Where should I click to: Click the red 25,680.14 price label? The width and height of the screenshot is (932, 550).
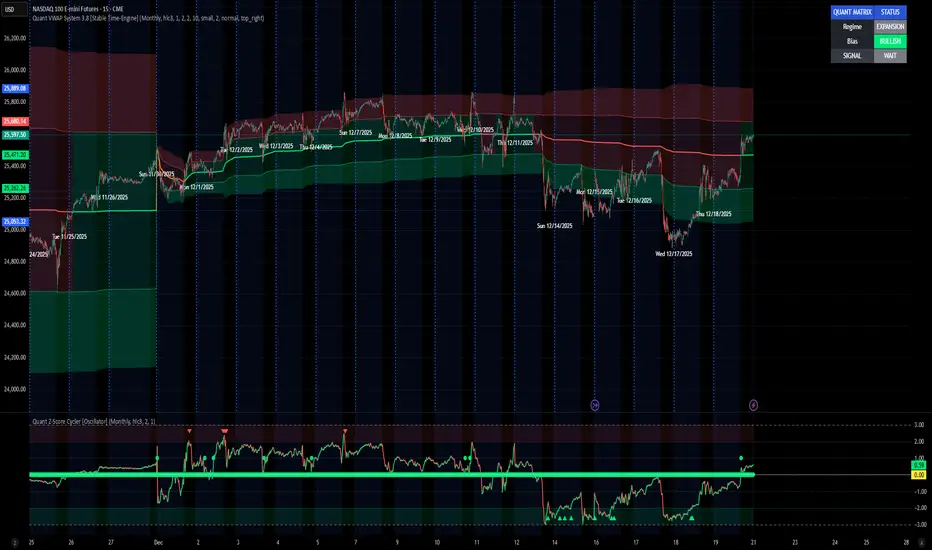click(x=15, y=121)
